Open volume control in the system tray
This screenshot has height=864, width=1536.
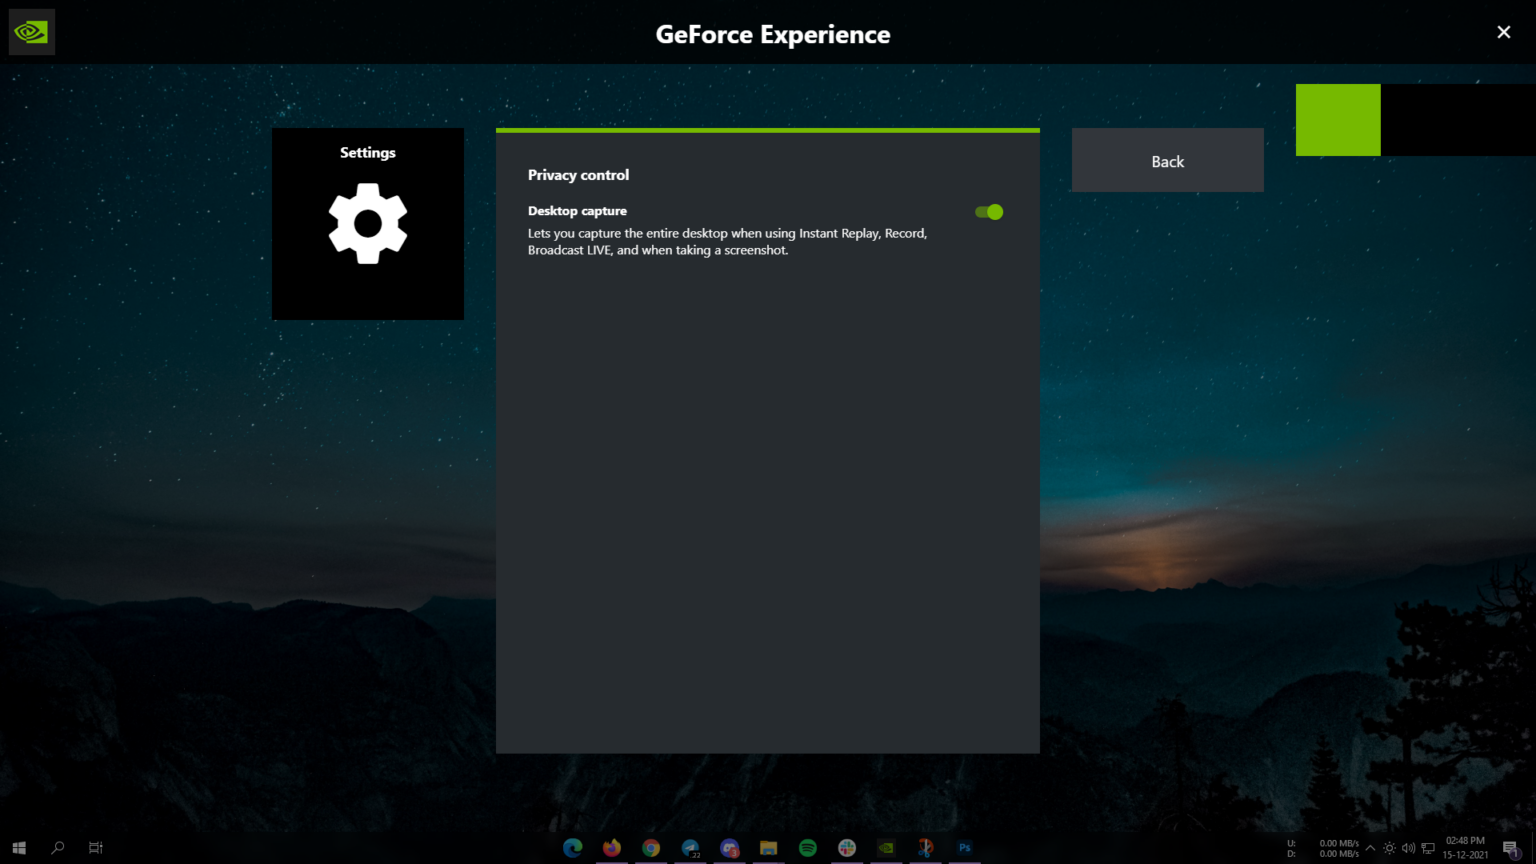(1410, 847)
